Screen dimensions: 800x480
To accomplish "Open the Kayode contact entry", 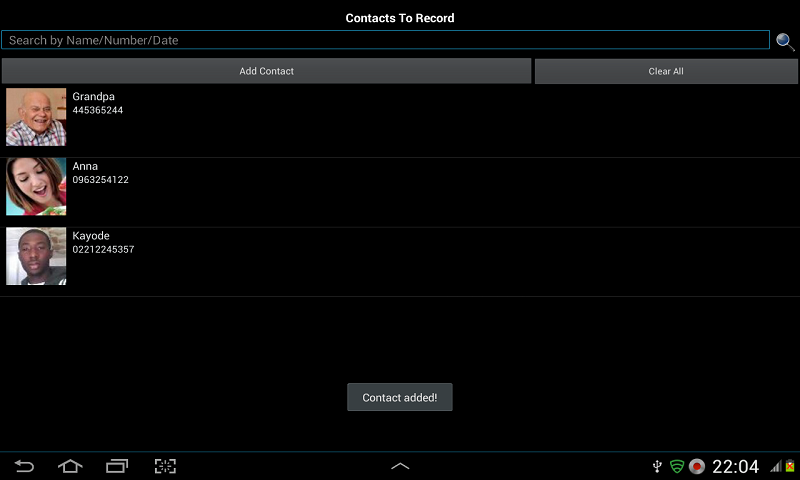I will coord(400,262).
